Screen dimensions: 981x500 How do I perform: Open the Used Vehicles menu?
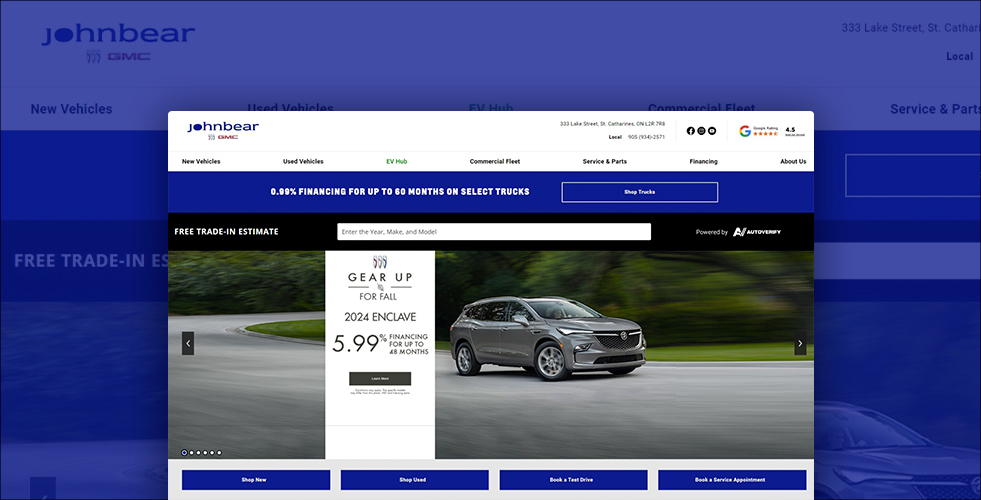[303, 161]
